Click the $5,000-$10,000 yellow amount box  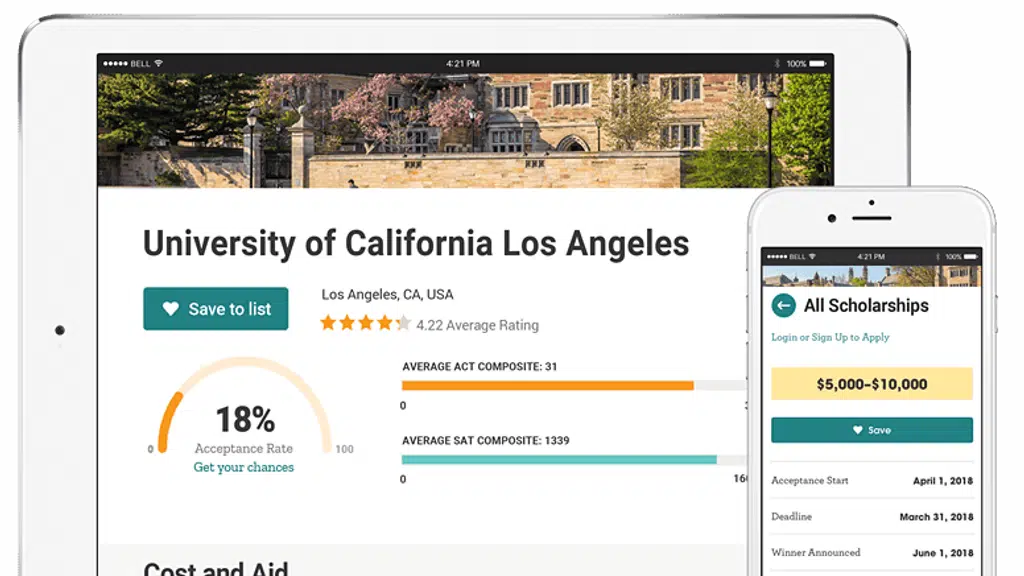coord(872,384)
